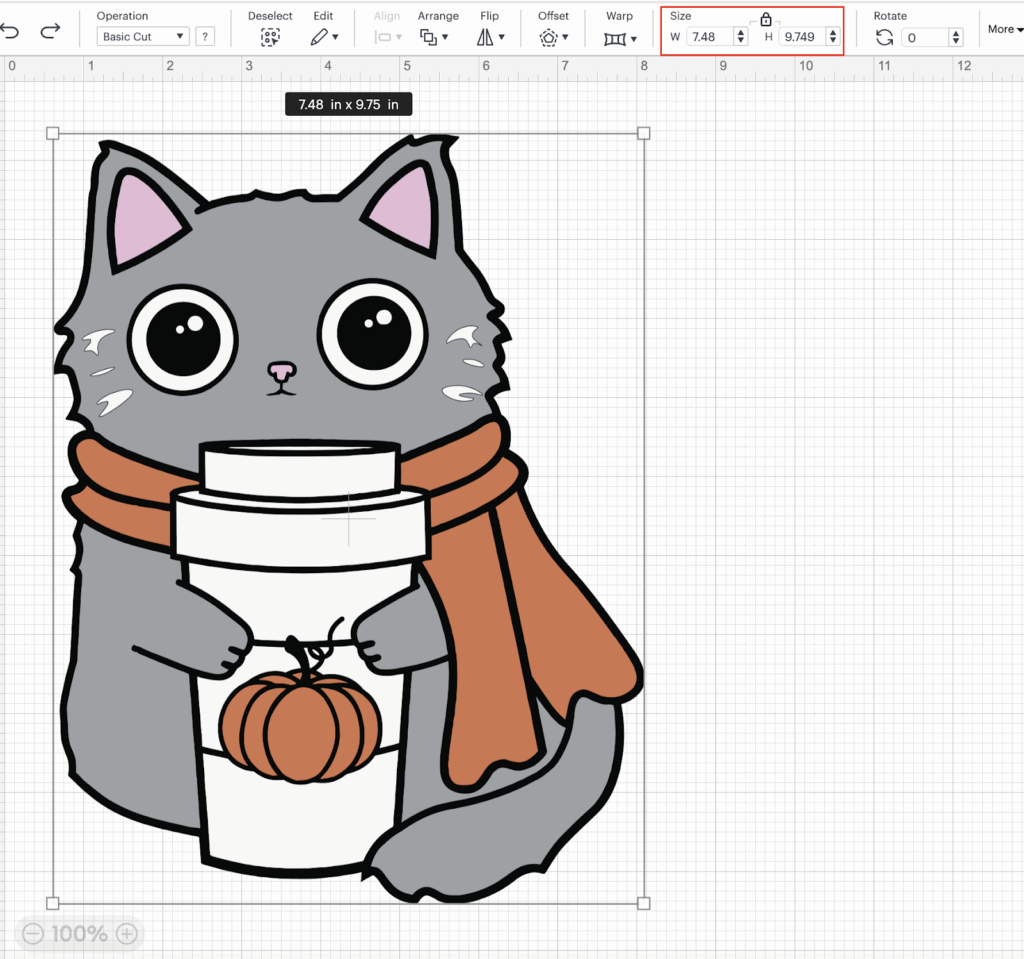Expand the Basic Cut operation dropdown
This screenshot has width=1024, height=959.
point(144,37)
